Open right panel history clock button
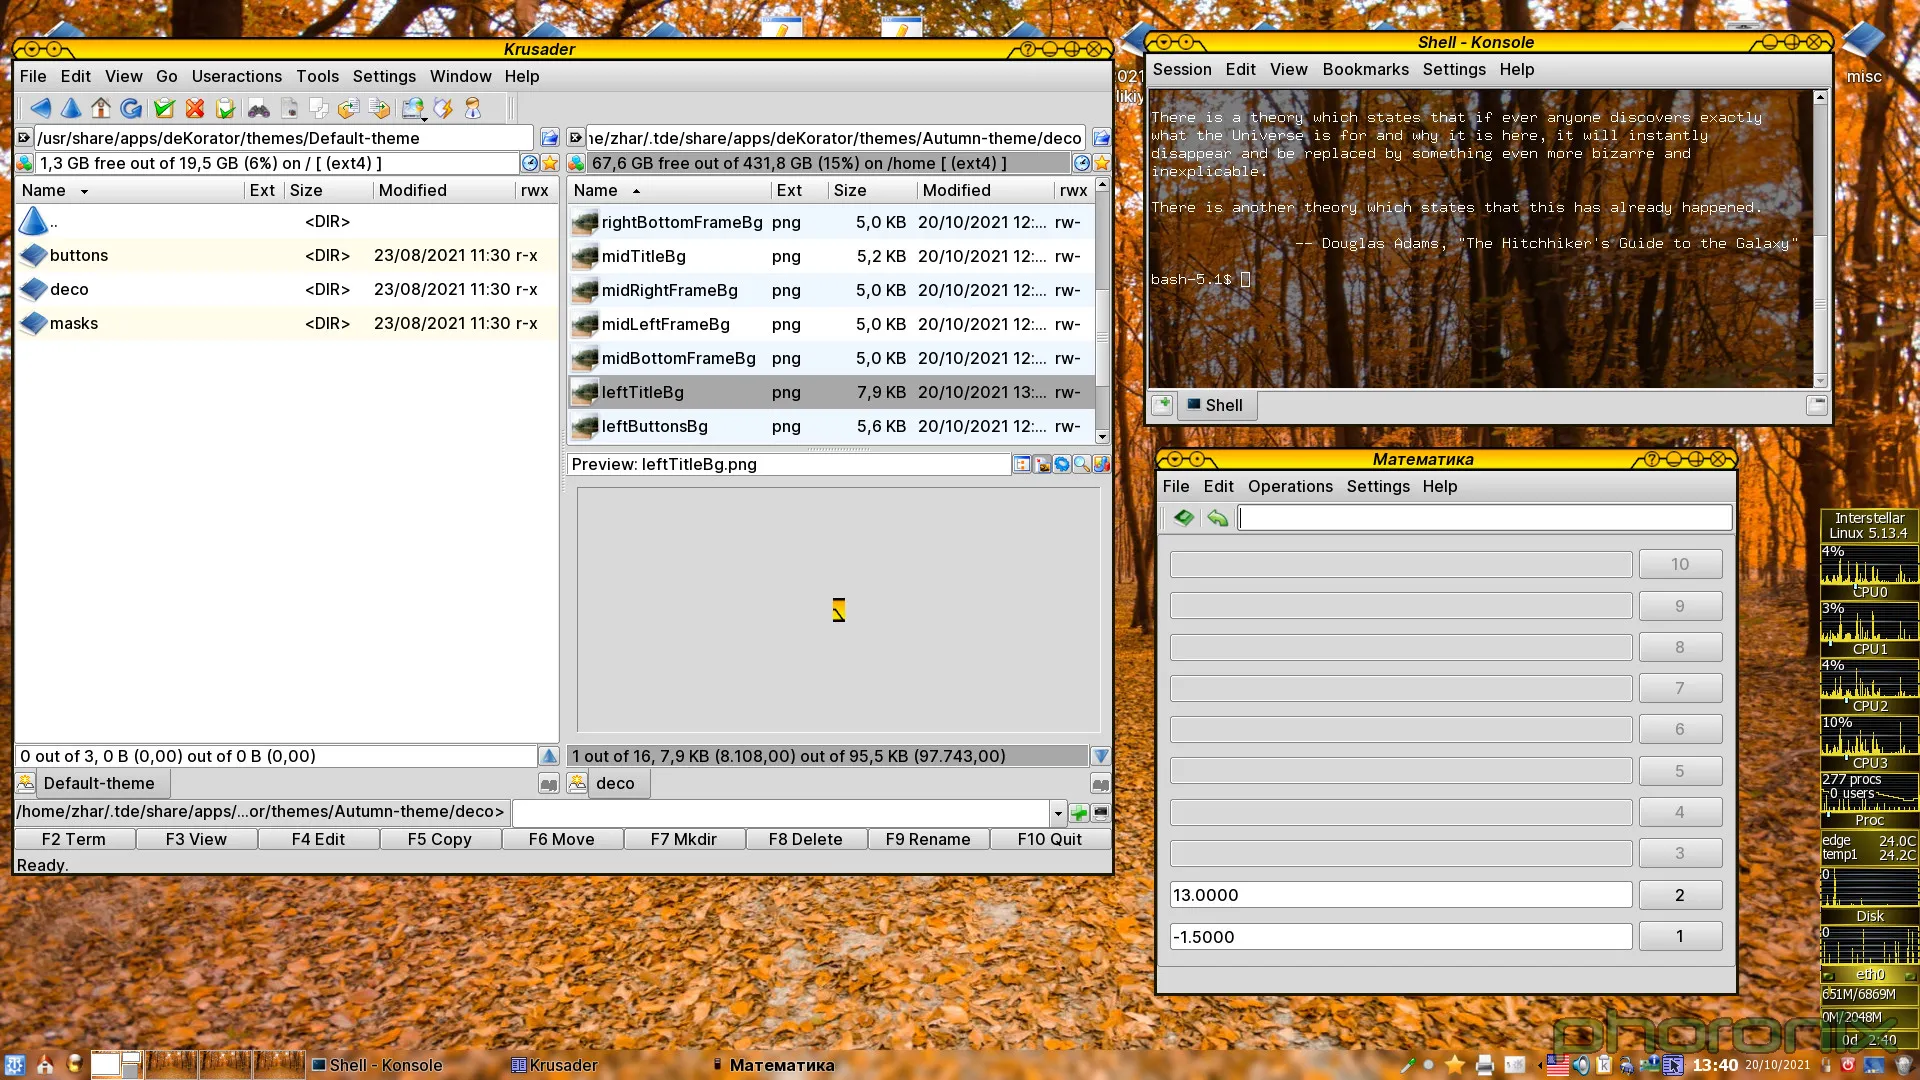The height and width of the screenshot is (1080, 1920). (x=1082, y=163)
